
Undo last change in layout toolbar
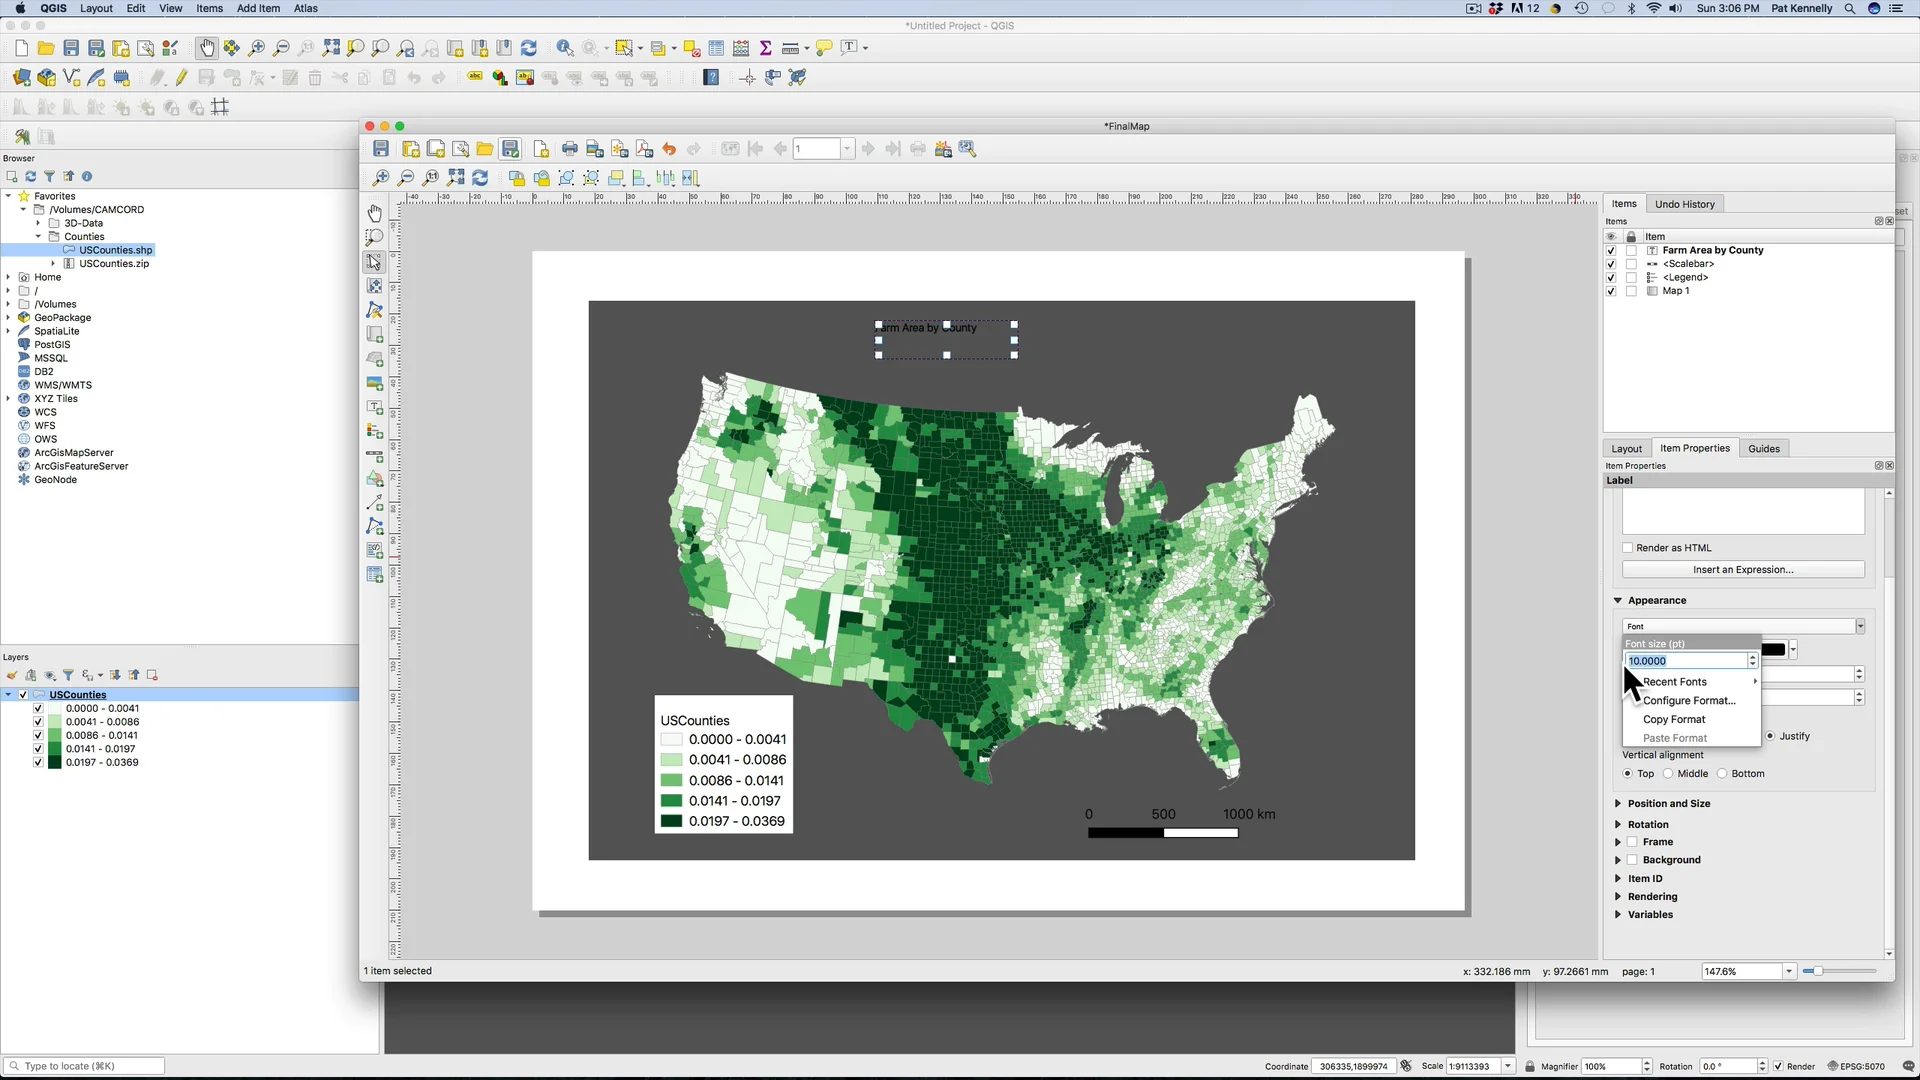tap(669, 149)
